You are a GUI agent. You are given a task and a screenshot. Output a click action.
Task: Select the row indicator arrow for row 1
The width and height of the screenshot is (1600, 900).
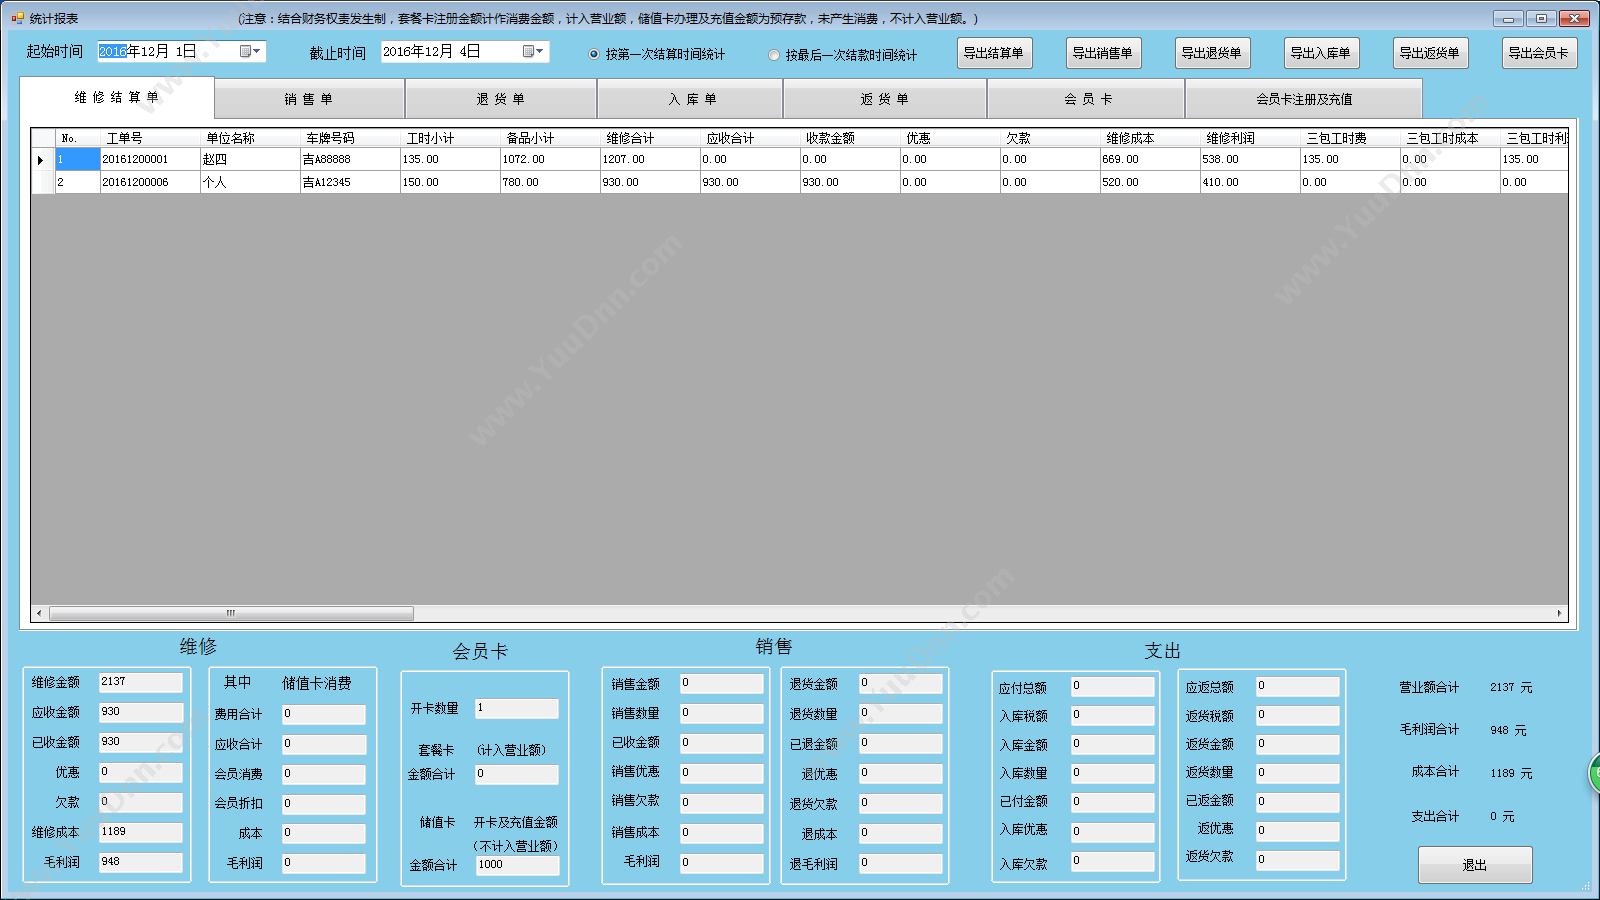point(42,160)
